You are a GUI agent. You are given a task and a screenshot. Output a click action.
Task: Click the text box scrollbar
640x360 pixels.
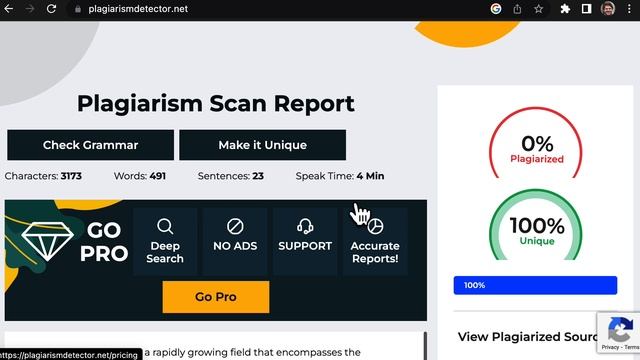pos(425,345)
